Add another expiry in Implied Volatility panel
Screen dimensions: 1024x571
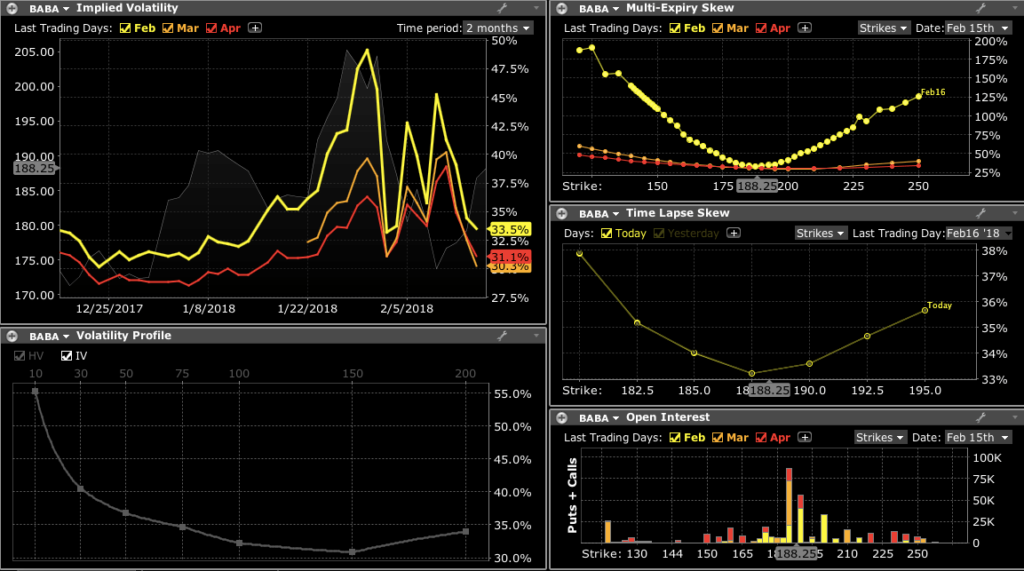[x=256, y=28]
